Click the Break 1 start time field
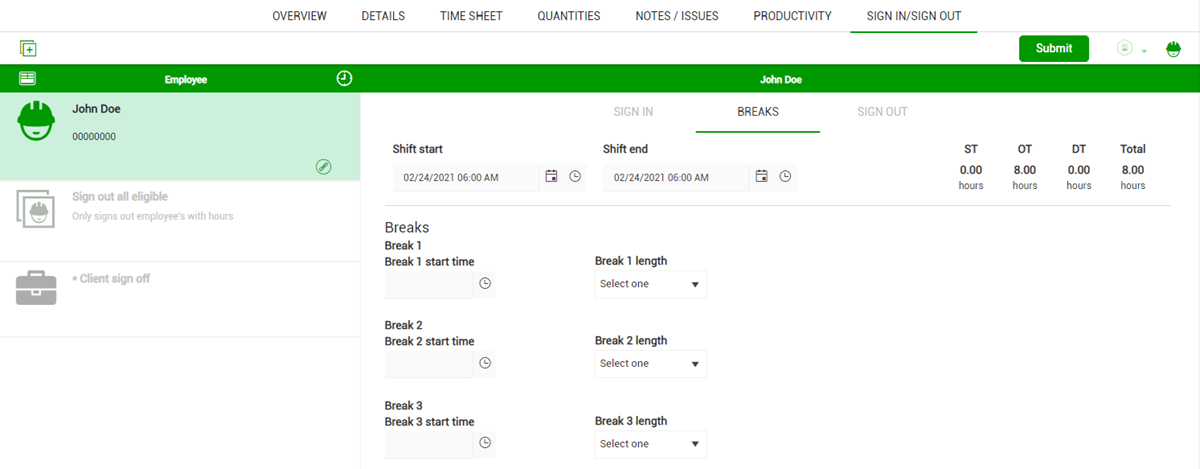Screen dimensions: 1200x469 pos(429,284)
